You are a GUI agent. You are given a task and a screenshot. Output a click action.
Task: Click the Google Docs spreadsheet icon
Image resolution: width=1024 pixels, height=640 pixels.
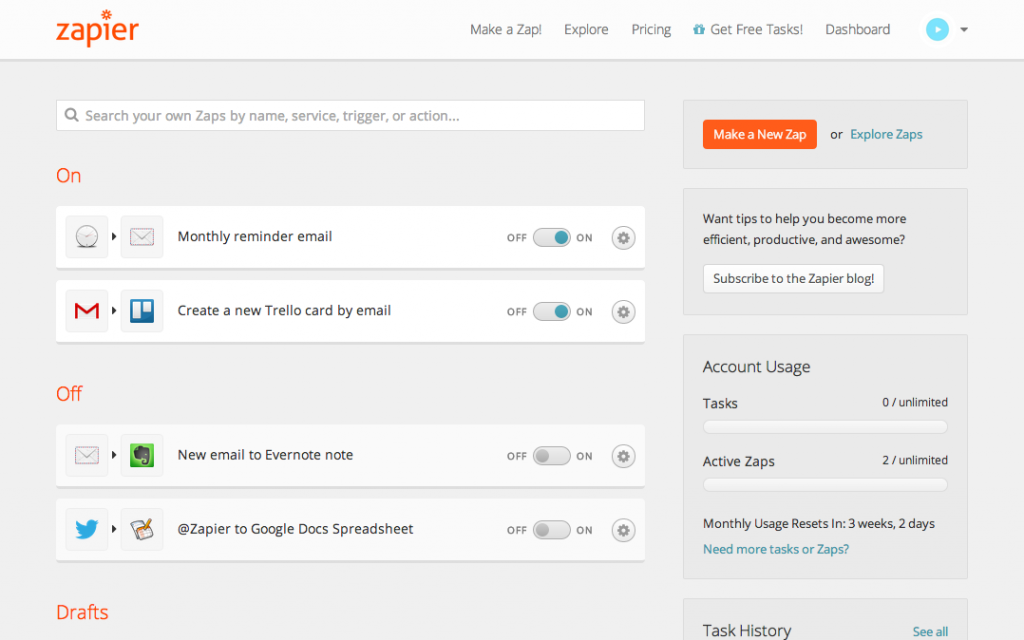coord(142,529)
